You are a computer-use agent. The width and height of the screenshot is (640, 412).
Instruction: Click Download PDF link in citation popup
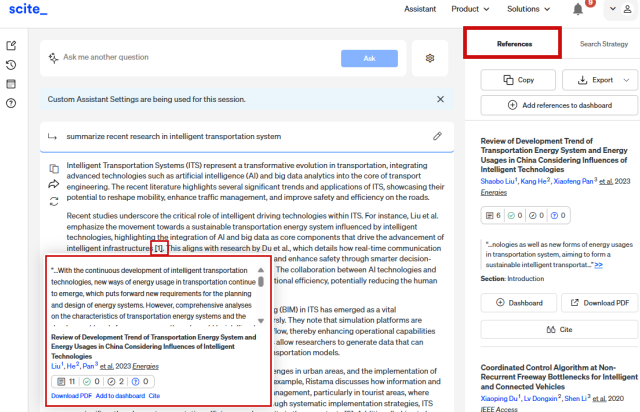pos(71,396)
